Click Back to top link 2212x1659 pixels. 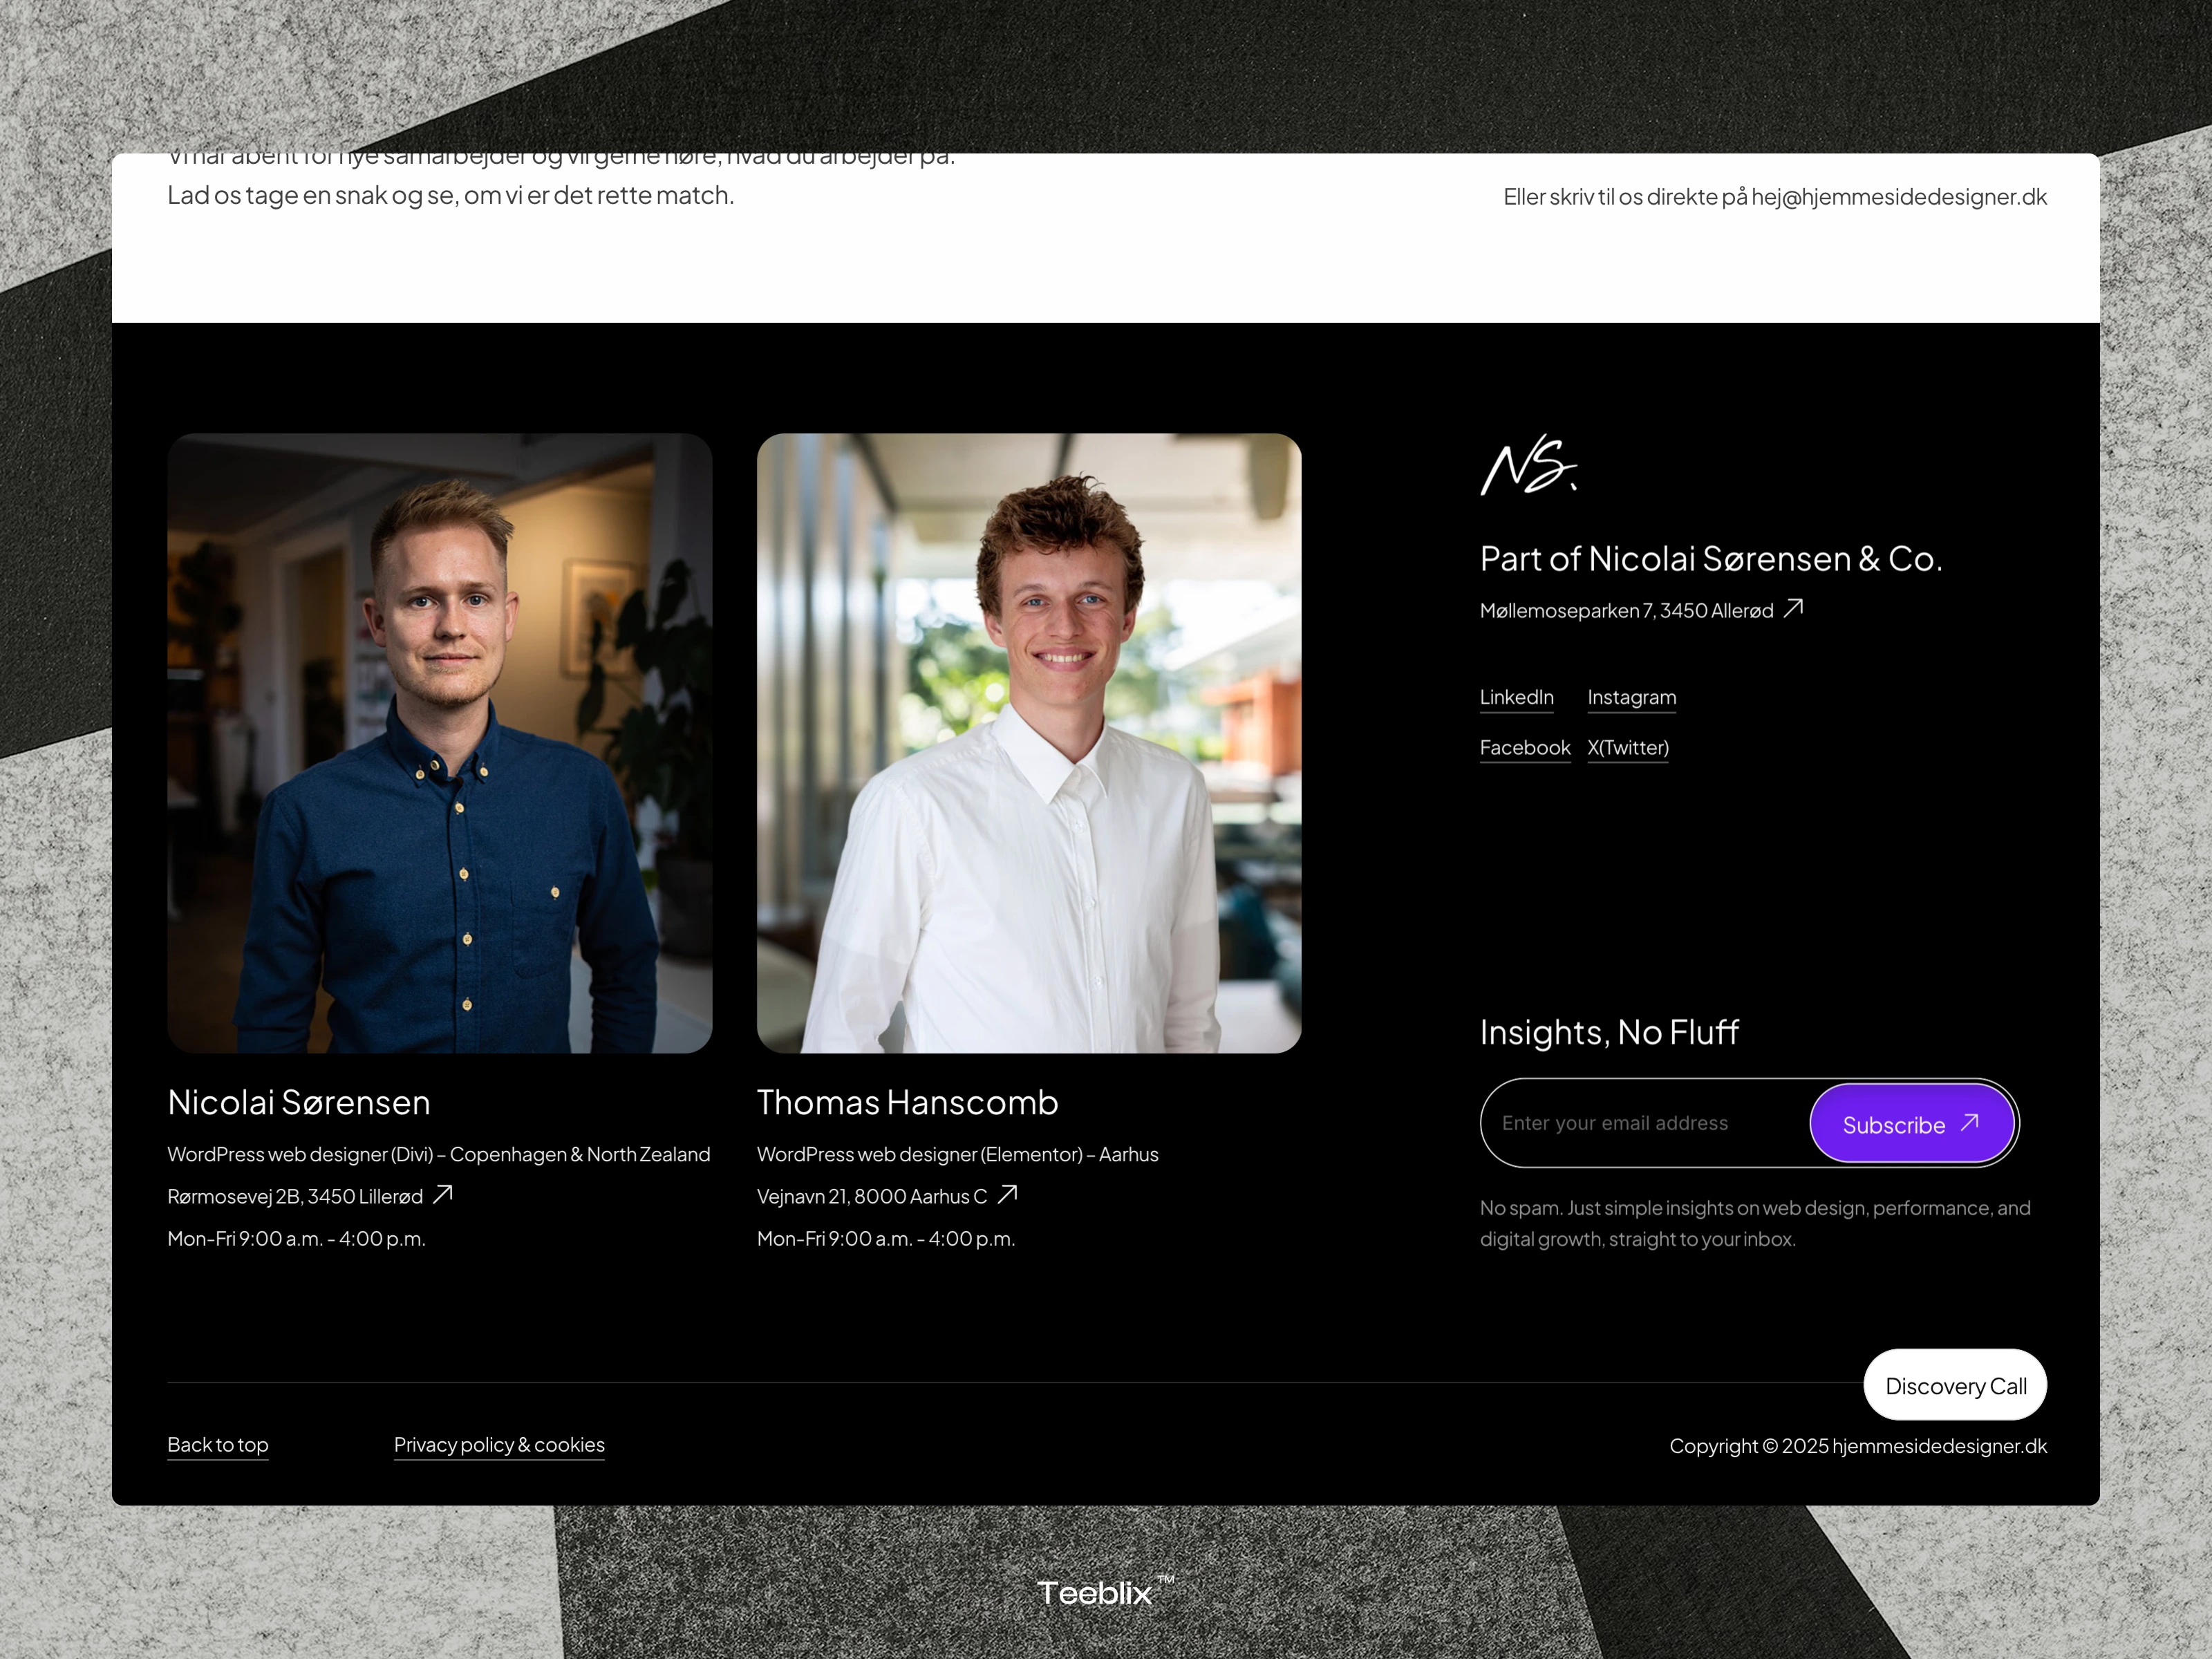[218, 1444]
